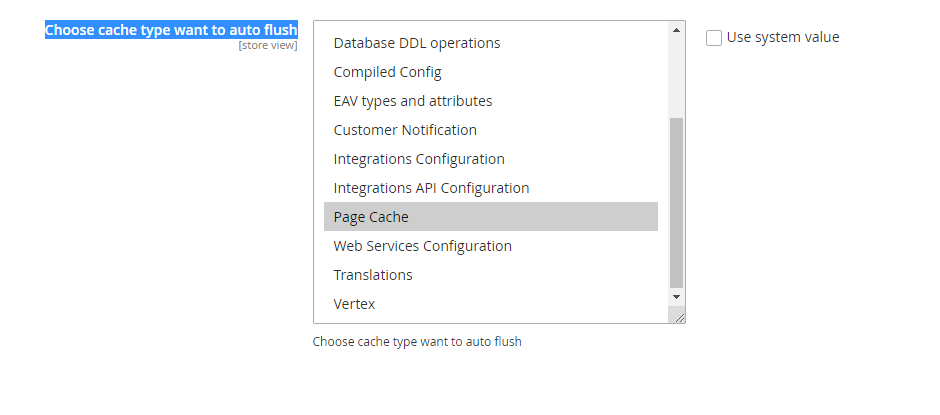Screen dimensions: 940x415
Task: Select EAV types and attributes option
Action: coord(413,101)
